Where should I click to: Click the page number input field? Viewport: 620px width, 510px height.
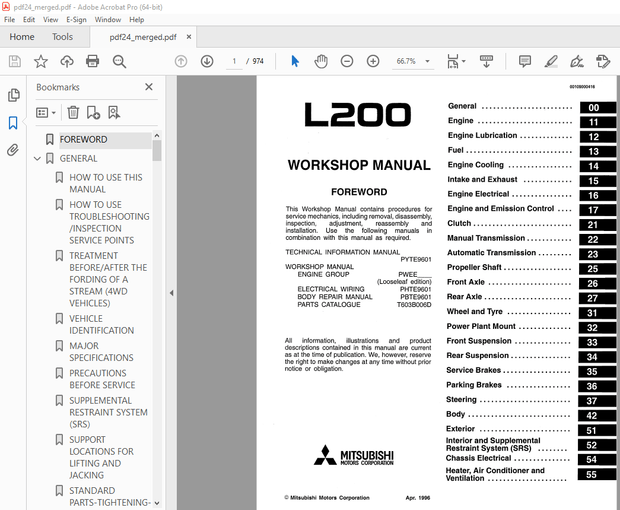tap(234, 61)
